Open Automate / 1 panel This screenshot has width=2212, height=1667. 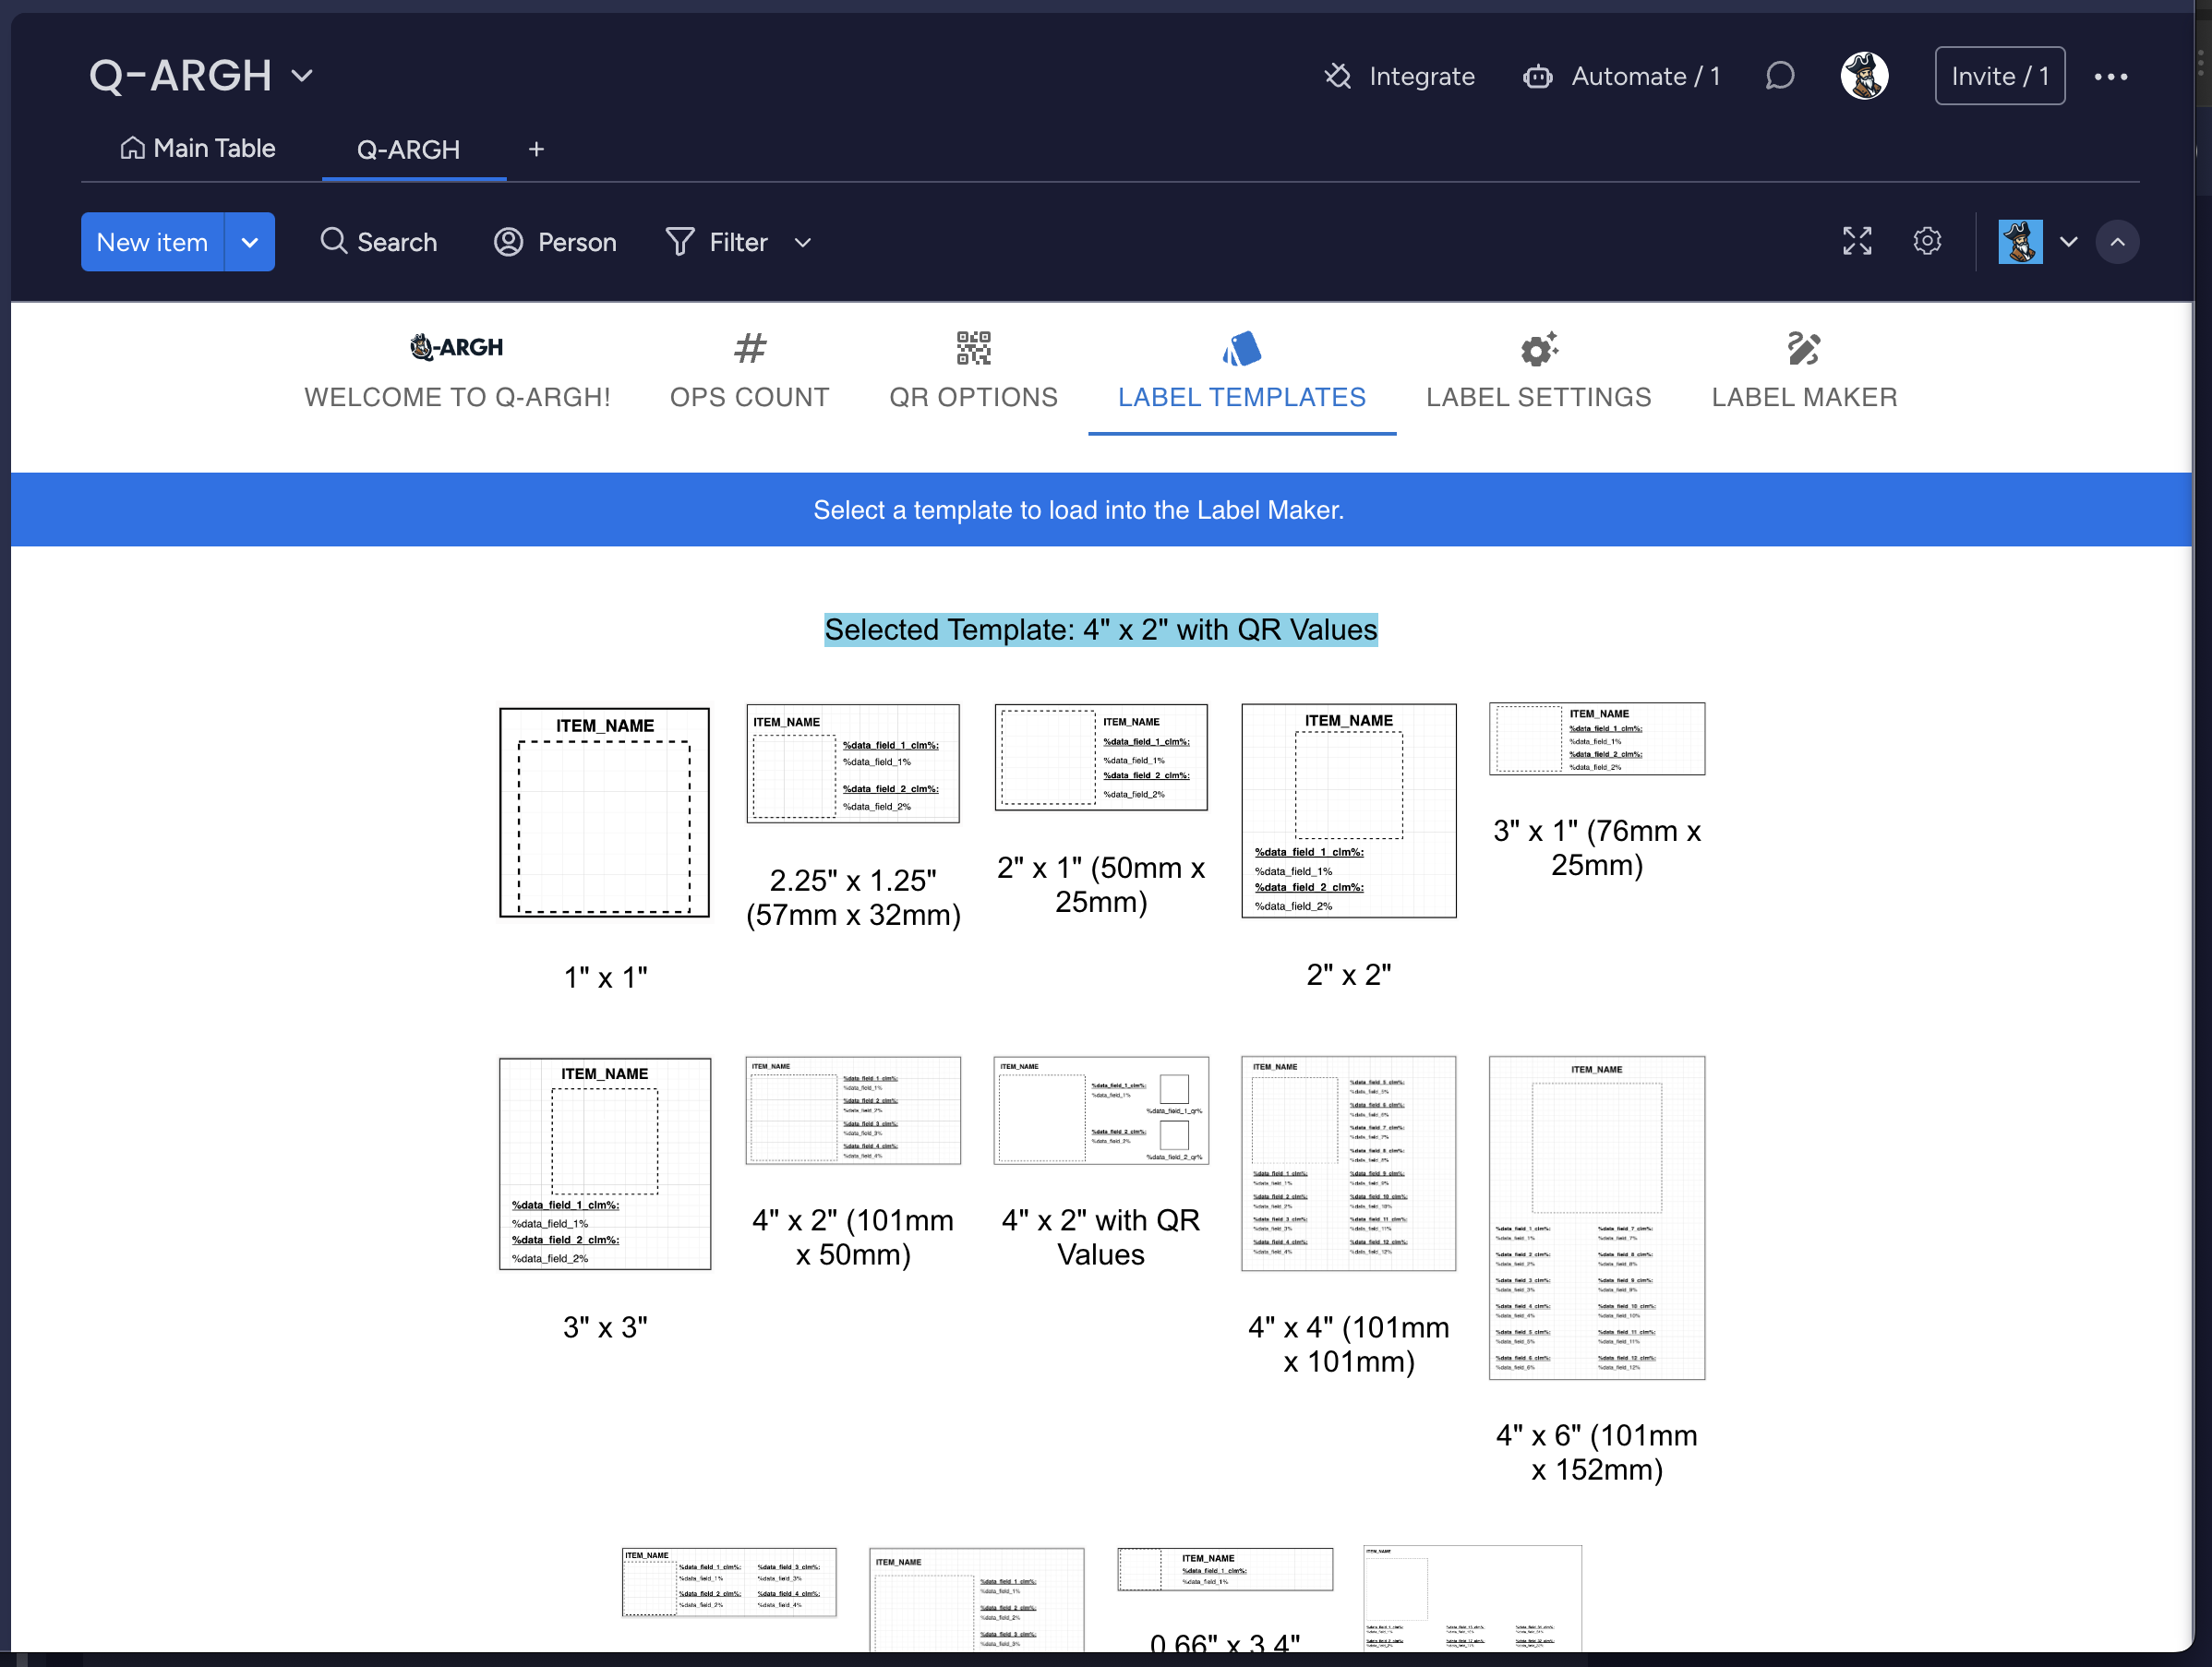pyautogui.click(x=1621, y=76)
